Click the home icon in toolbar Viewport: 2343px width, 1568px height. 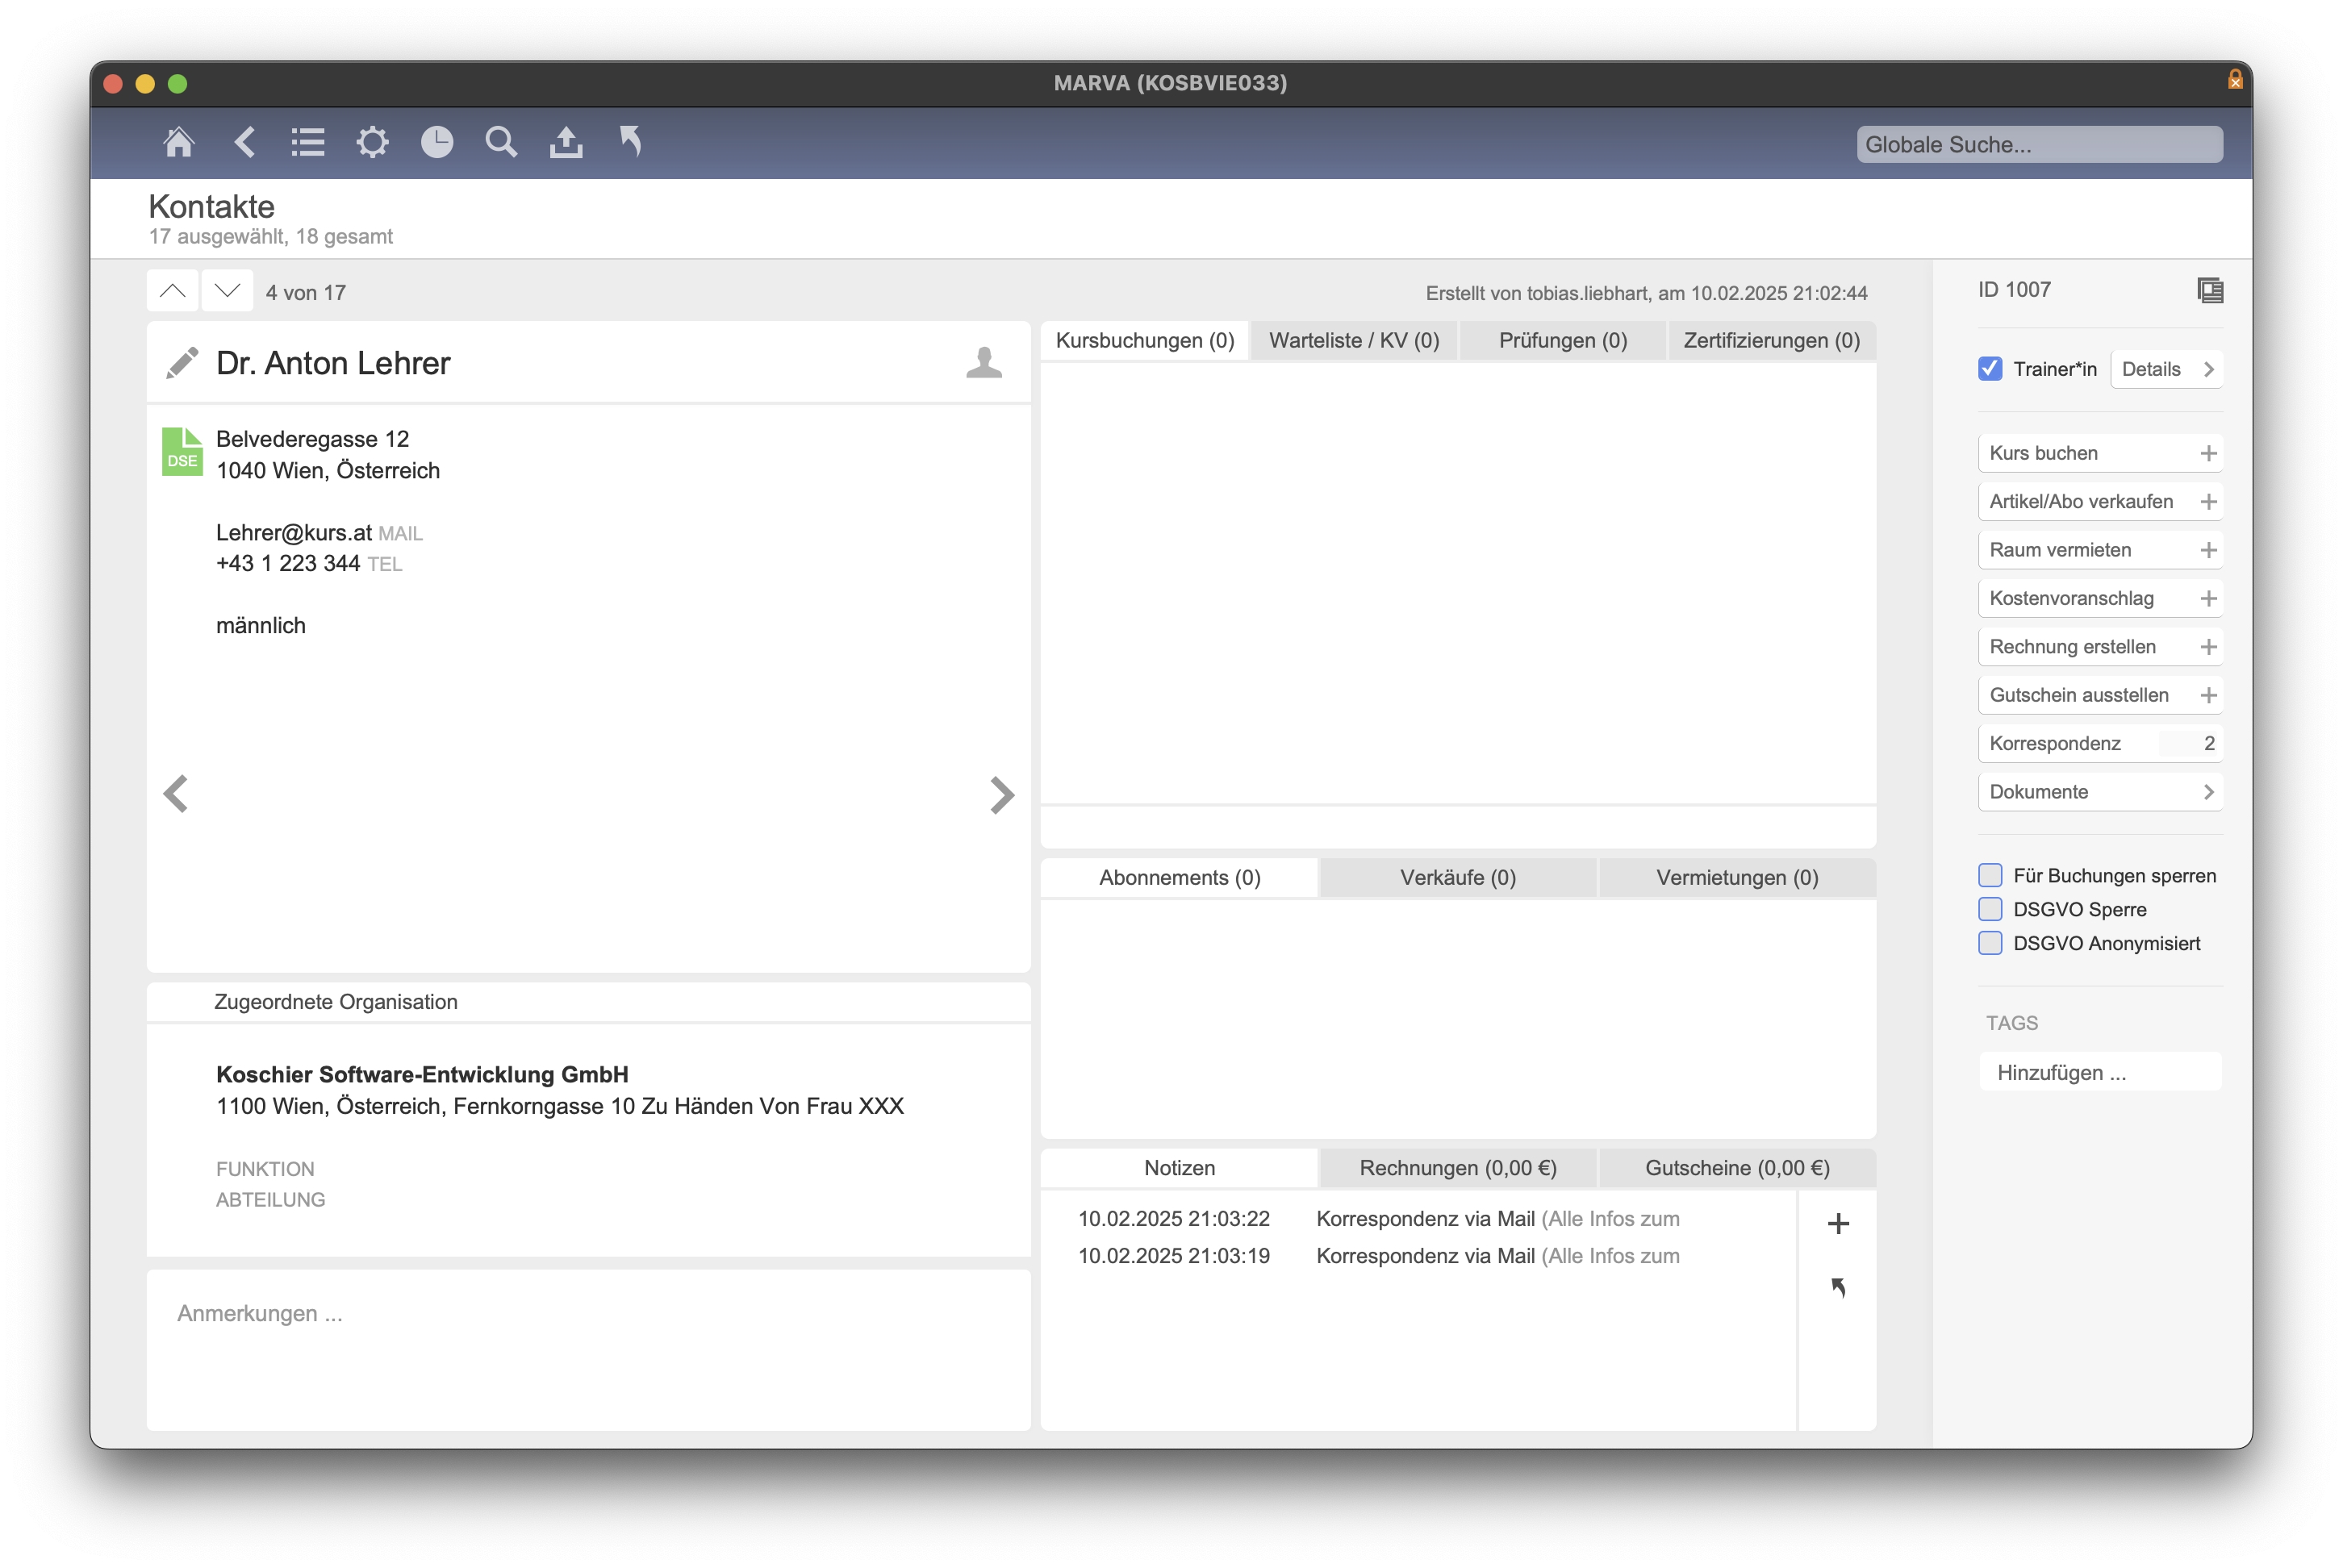[x=179, y=143]
